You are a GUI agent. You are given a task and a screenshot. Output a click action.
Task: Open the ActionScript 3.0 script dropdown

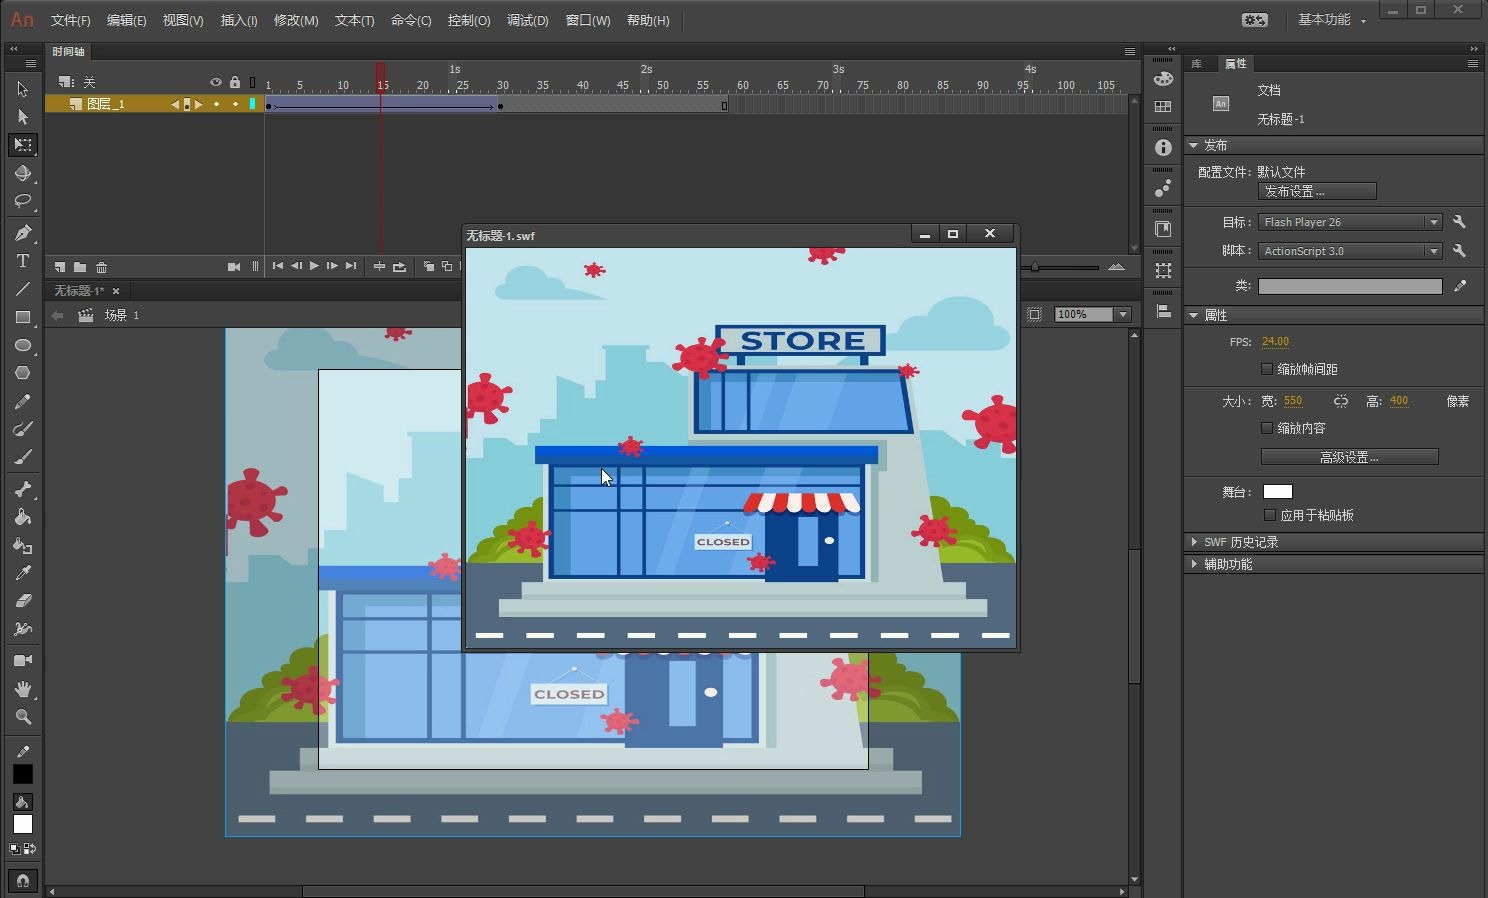click(x=1350, y=251)
